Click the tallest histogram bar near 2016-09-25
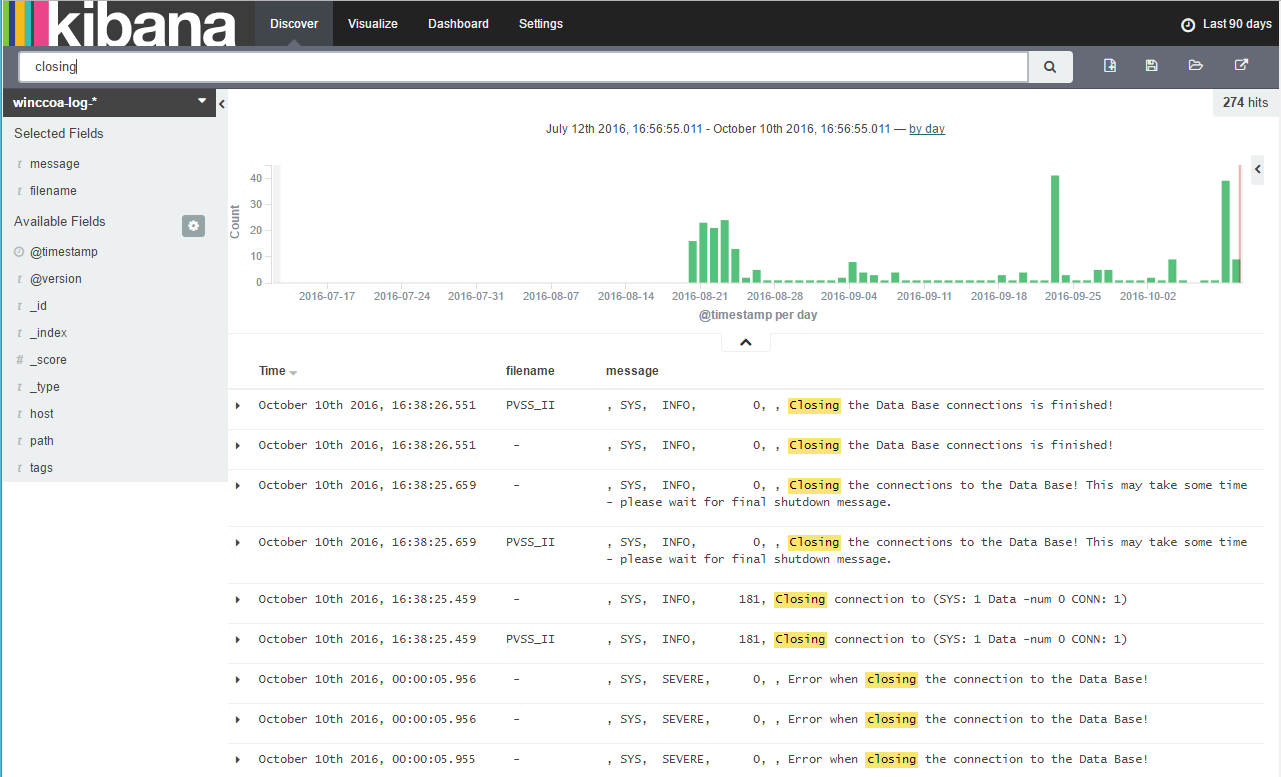Image resolution: width=1281 pixels, height=777 pixels. pyautogui.click(x=1055, y=229)
